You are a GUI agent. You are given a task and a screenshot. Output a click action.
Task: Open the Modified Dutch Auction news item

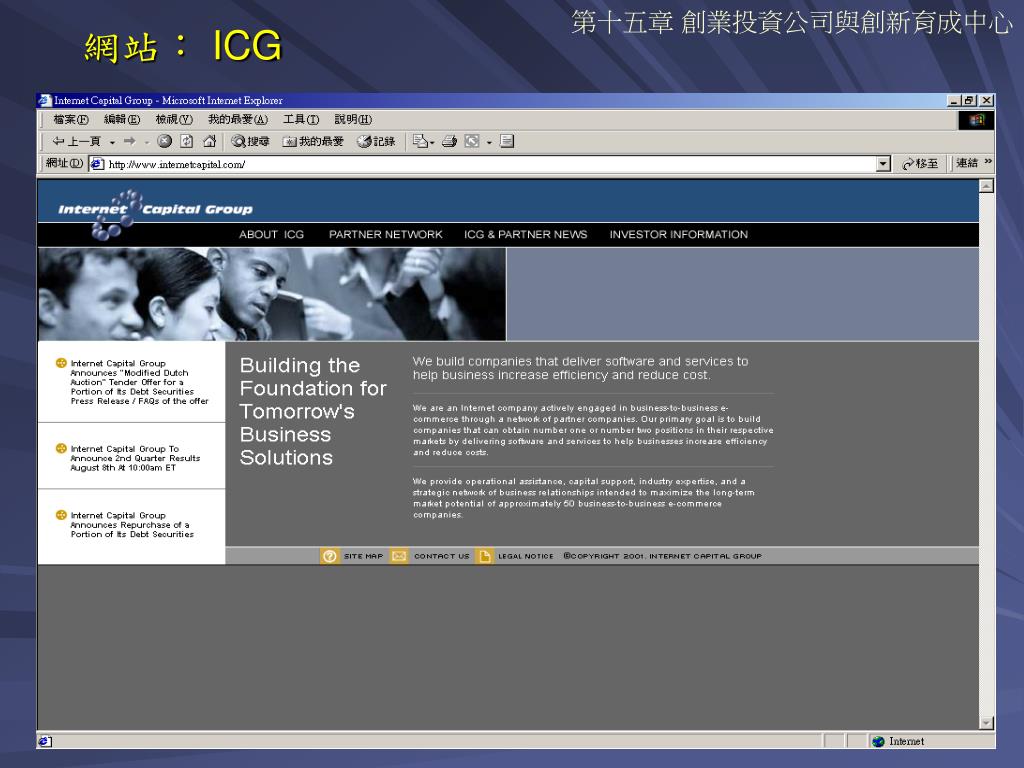139,382
